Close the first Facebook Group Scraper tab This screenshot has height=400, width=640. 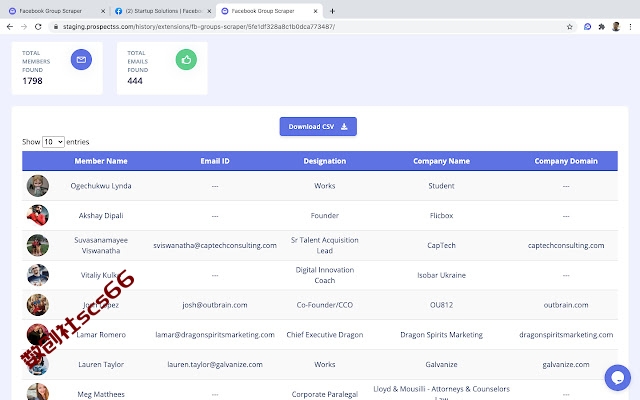pyautogui.click(x=103, y=11)
